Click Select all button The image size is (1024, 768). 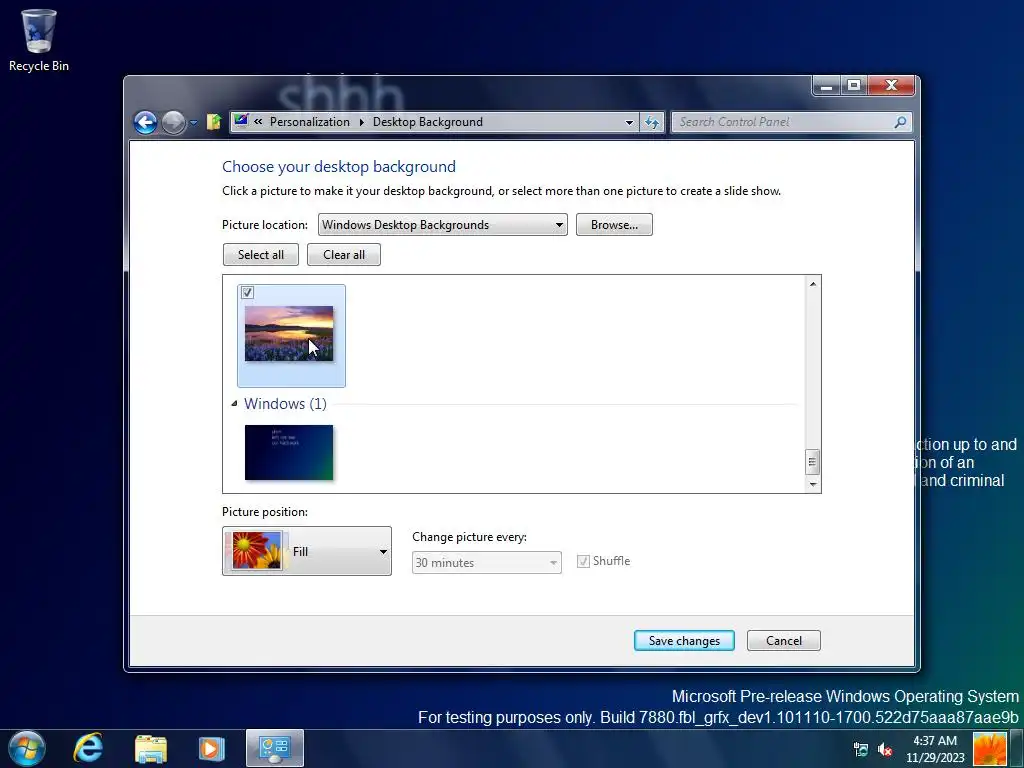(x=261, y=255)
